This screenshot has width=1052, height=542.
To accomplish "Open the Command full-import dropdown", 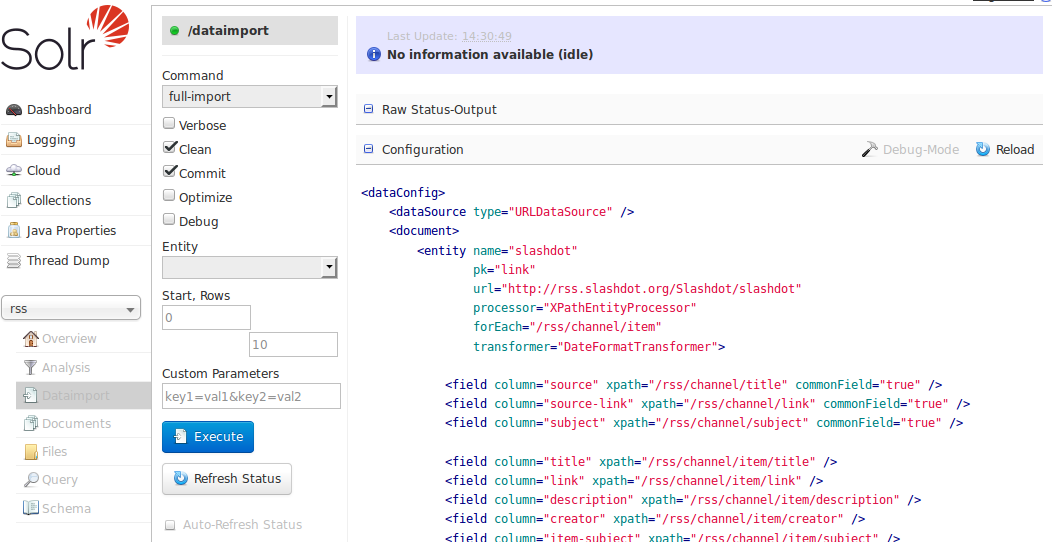I will pos(249,97).
